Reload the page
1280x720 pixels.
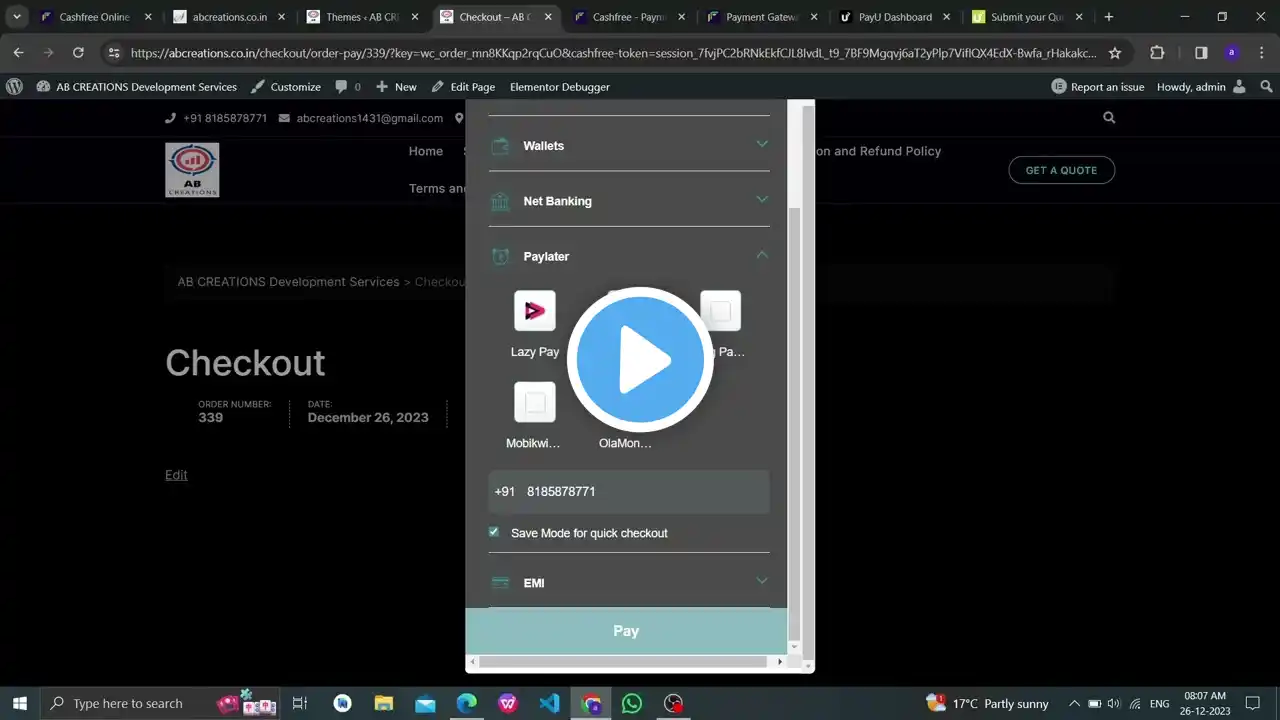click(x=78, y=53)
